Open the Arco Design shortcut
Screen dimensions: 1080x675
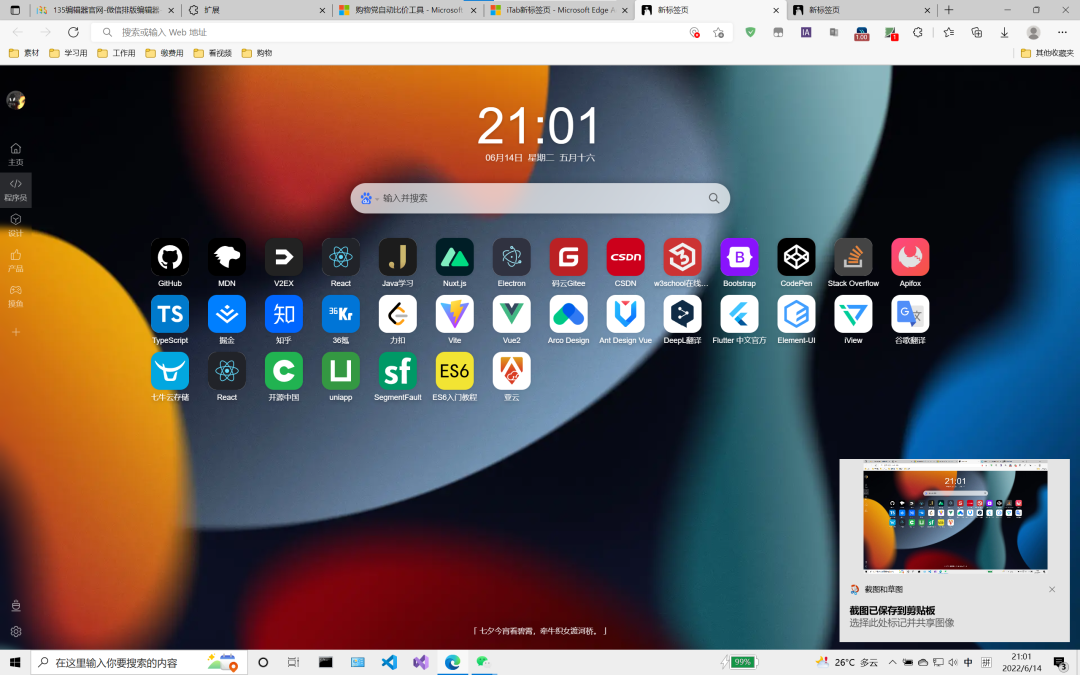coord(568,314)
